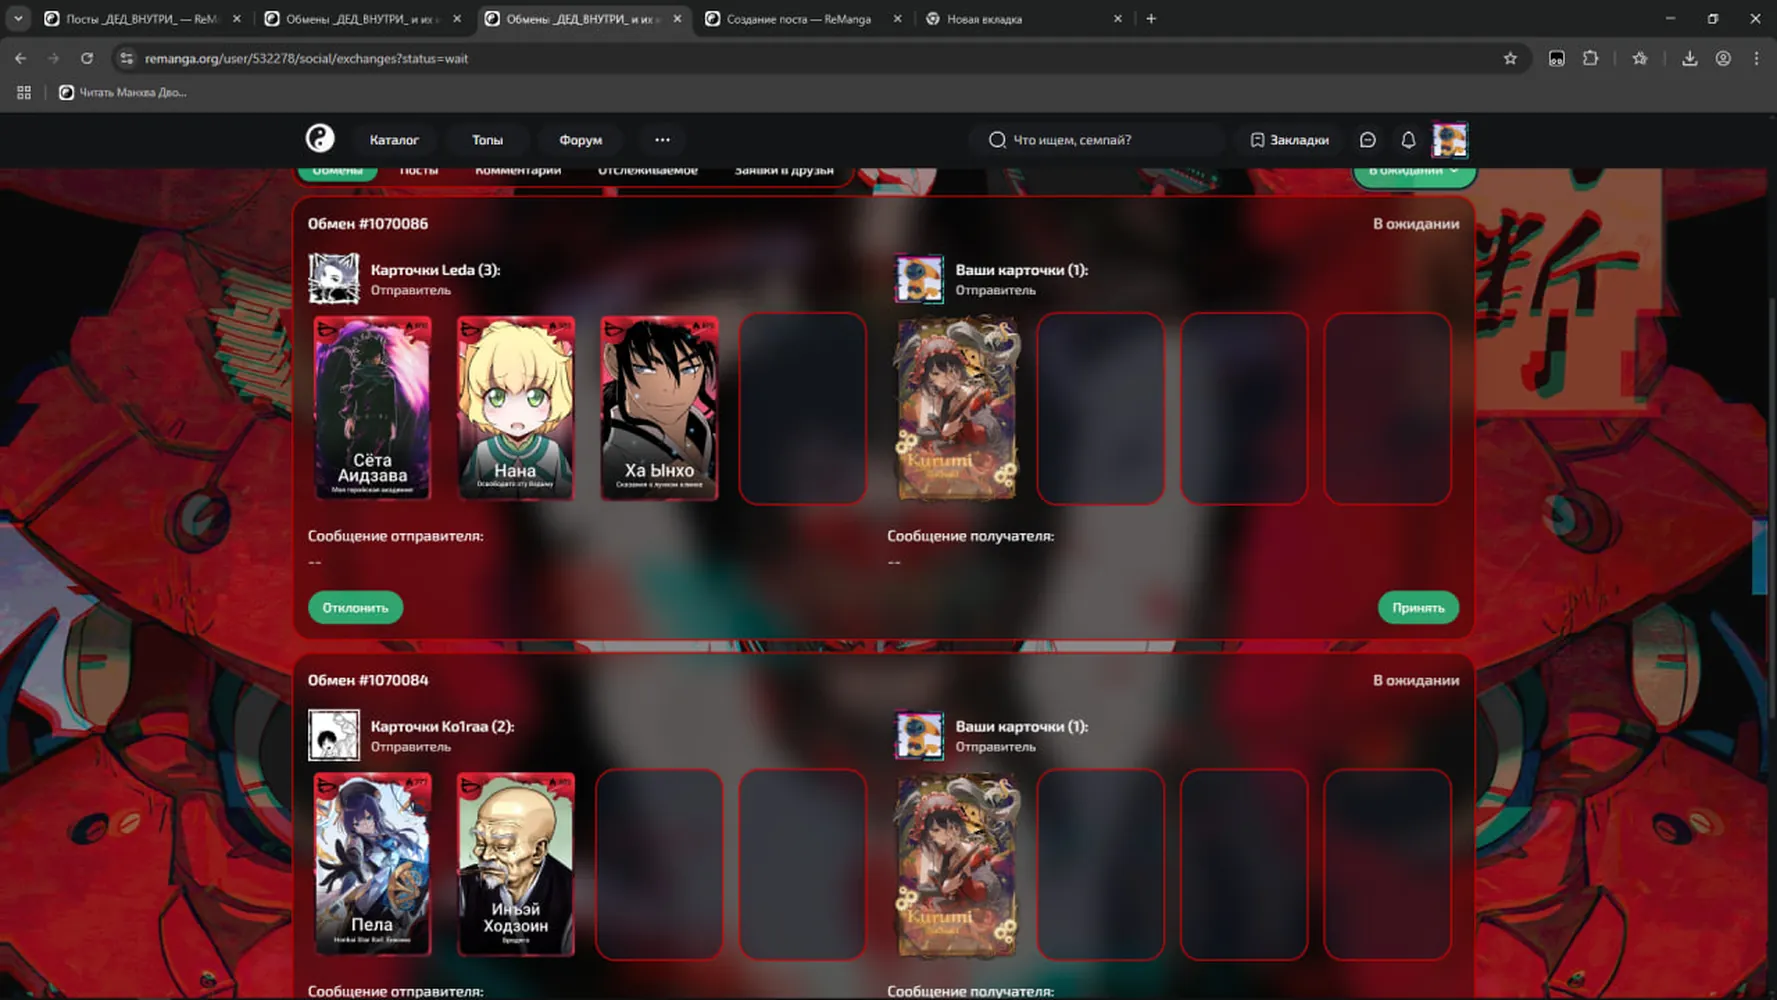Open the Топы menu item
The width and height of the screenshot is (1777, 1000).
tap(487, 140)
